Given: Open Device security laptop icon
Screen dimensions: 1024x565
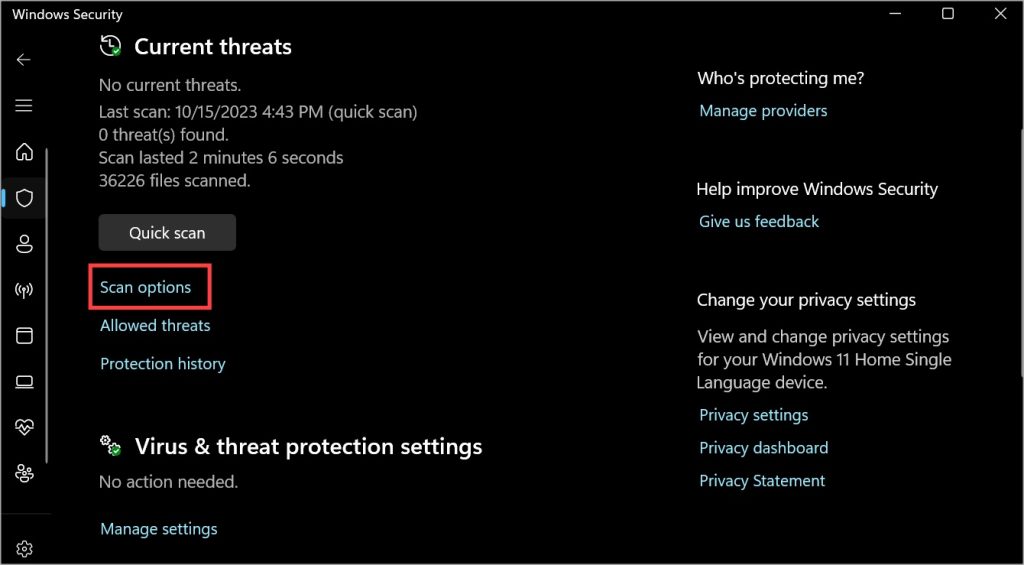Looking at the screenshot, I should pyautogui.click(x=24, y=382).
